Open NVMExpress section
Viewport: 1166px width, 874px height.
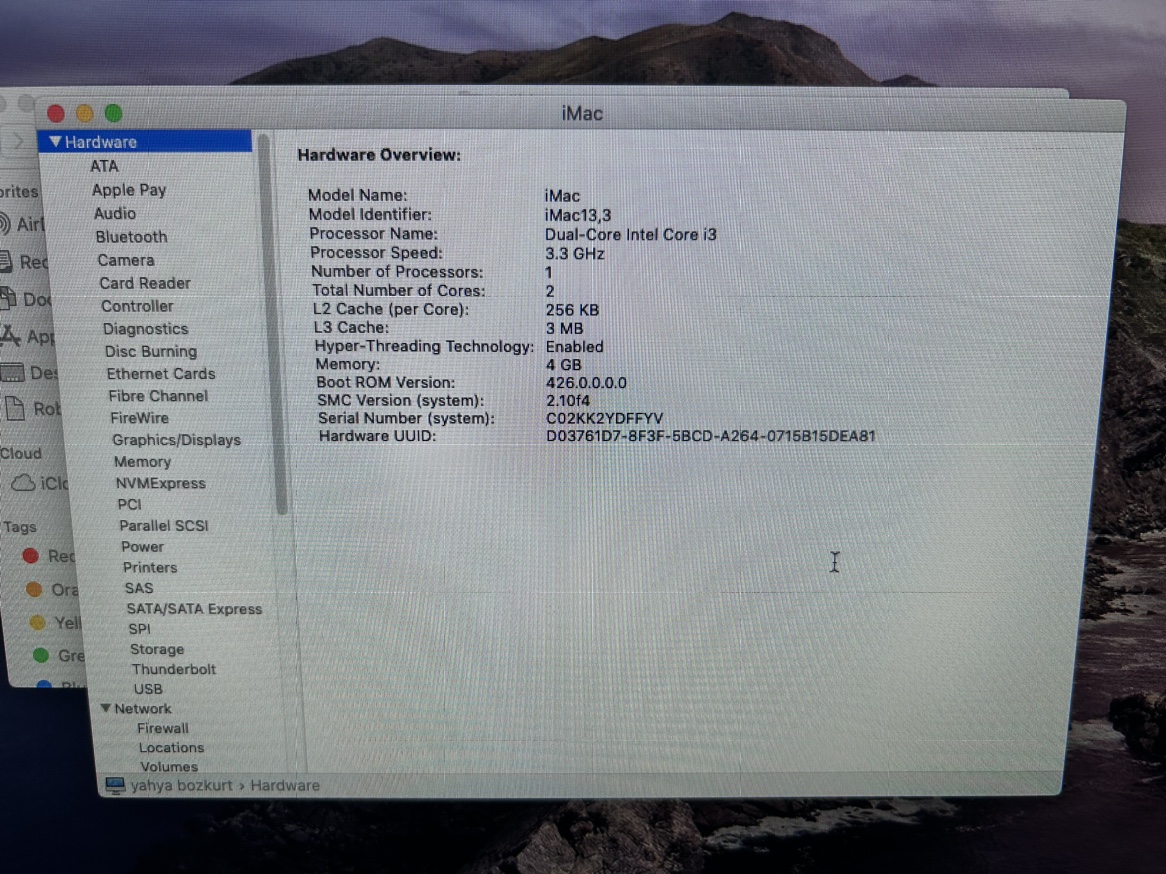click(160, 483)
